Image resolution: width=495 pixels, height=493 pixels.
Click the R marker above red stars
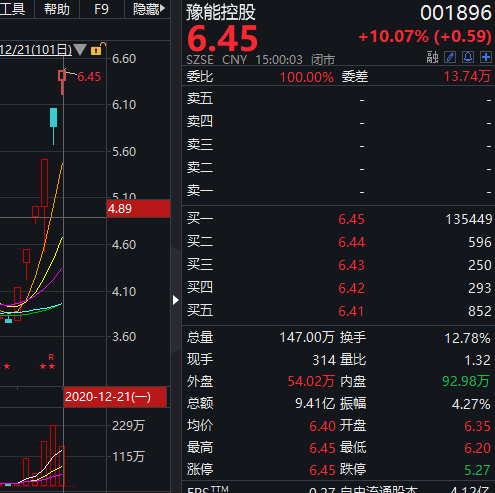click(x=51, y=357)
